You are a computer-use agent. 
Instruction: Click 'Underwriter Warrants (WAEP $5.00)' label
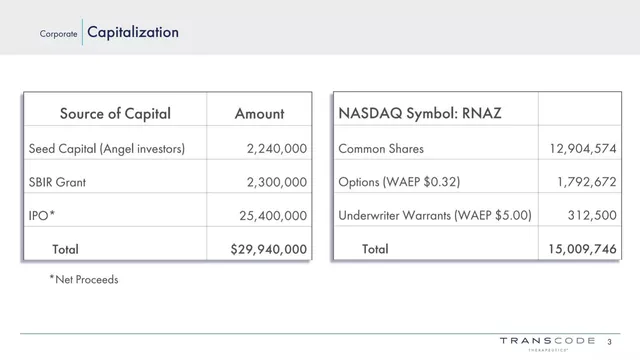(x=435, y=215)
